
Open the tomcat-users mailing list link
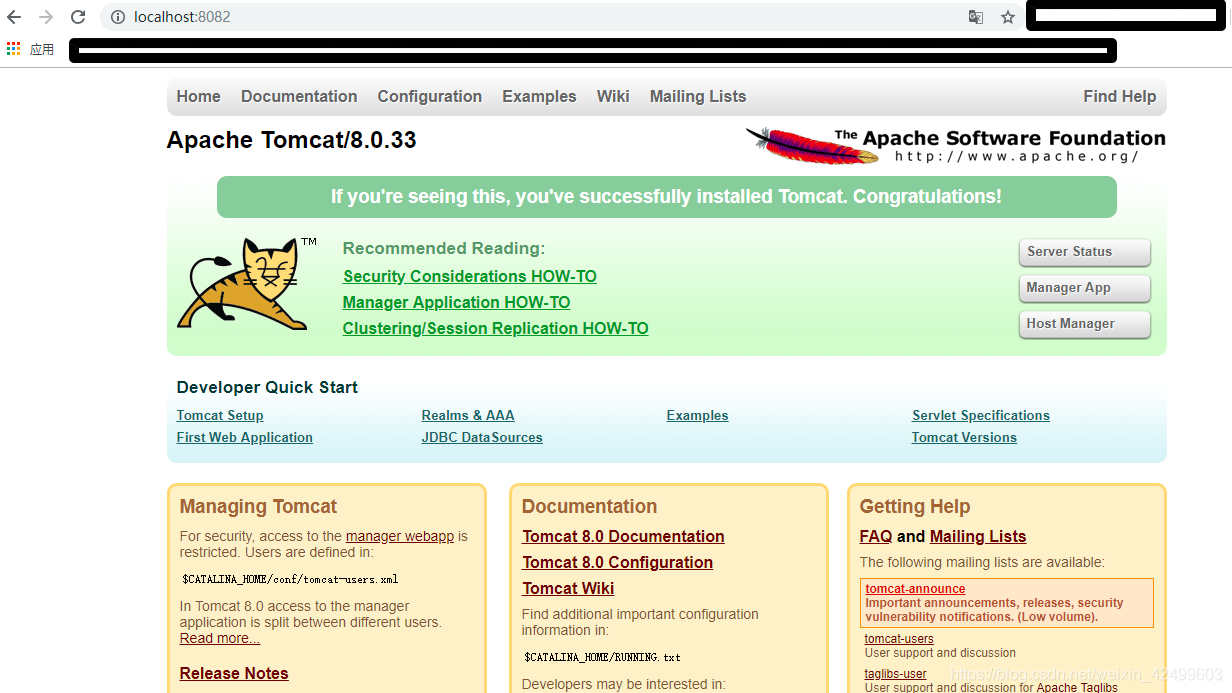tap(899, 639)
